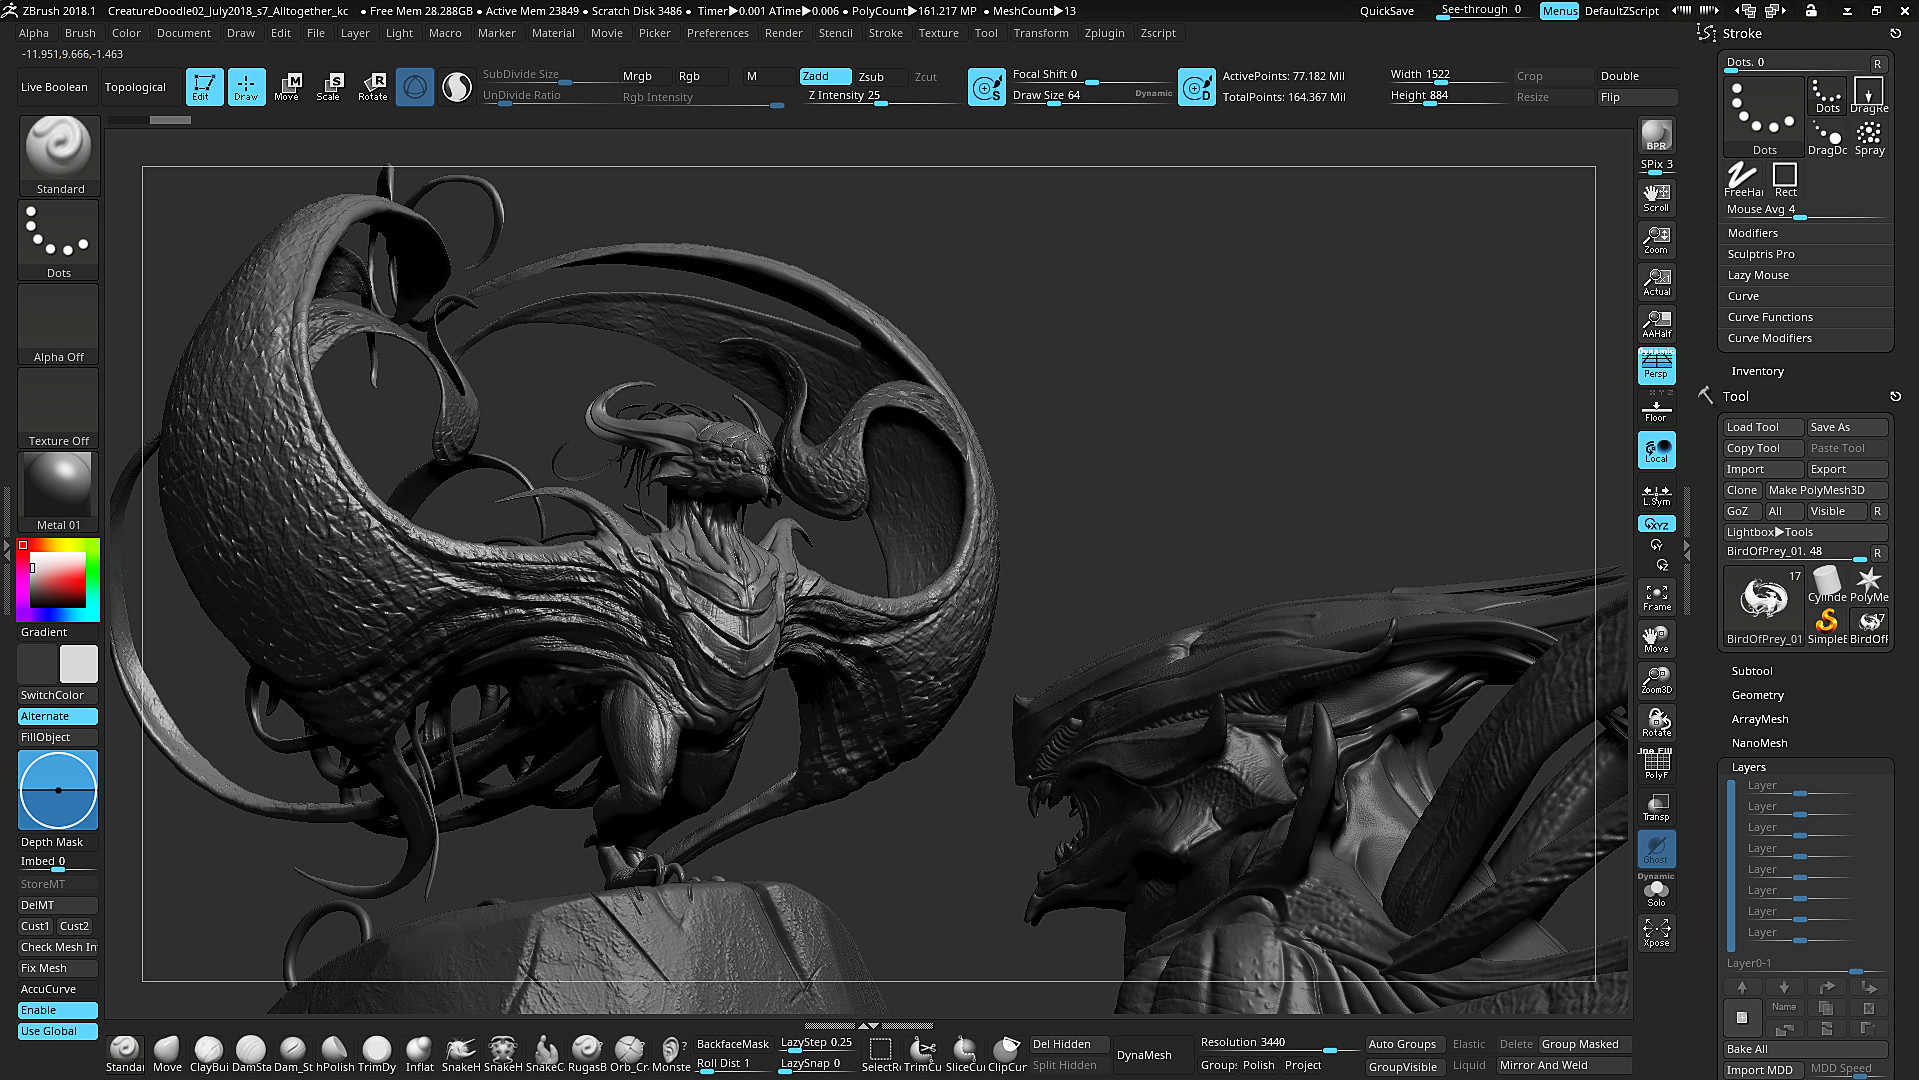The width and height of the screenshot is (1919, 1080).
Task: Switch to the Scale transform tool
Action: pos(329,87)
